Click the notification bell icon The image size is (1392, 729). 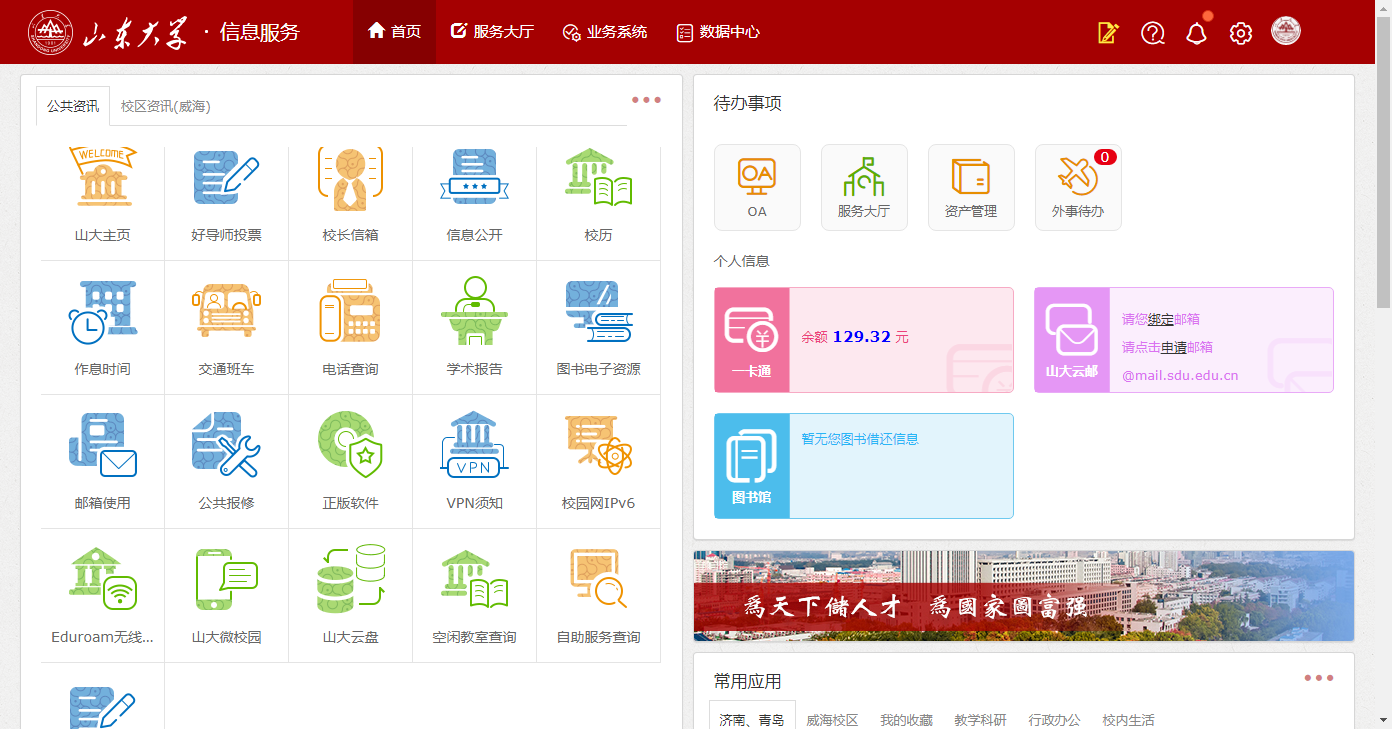point(1196,33)
